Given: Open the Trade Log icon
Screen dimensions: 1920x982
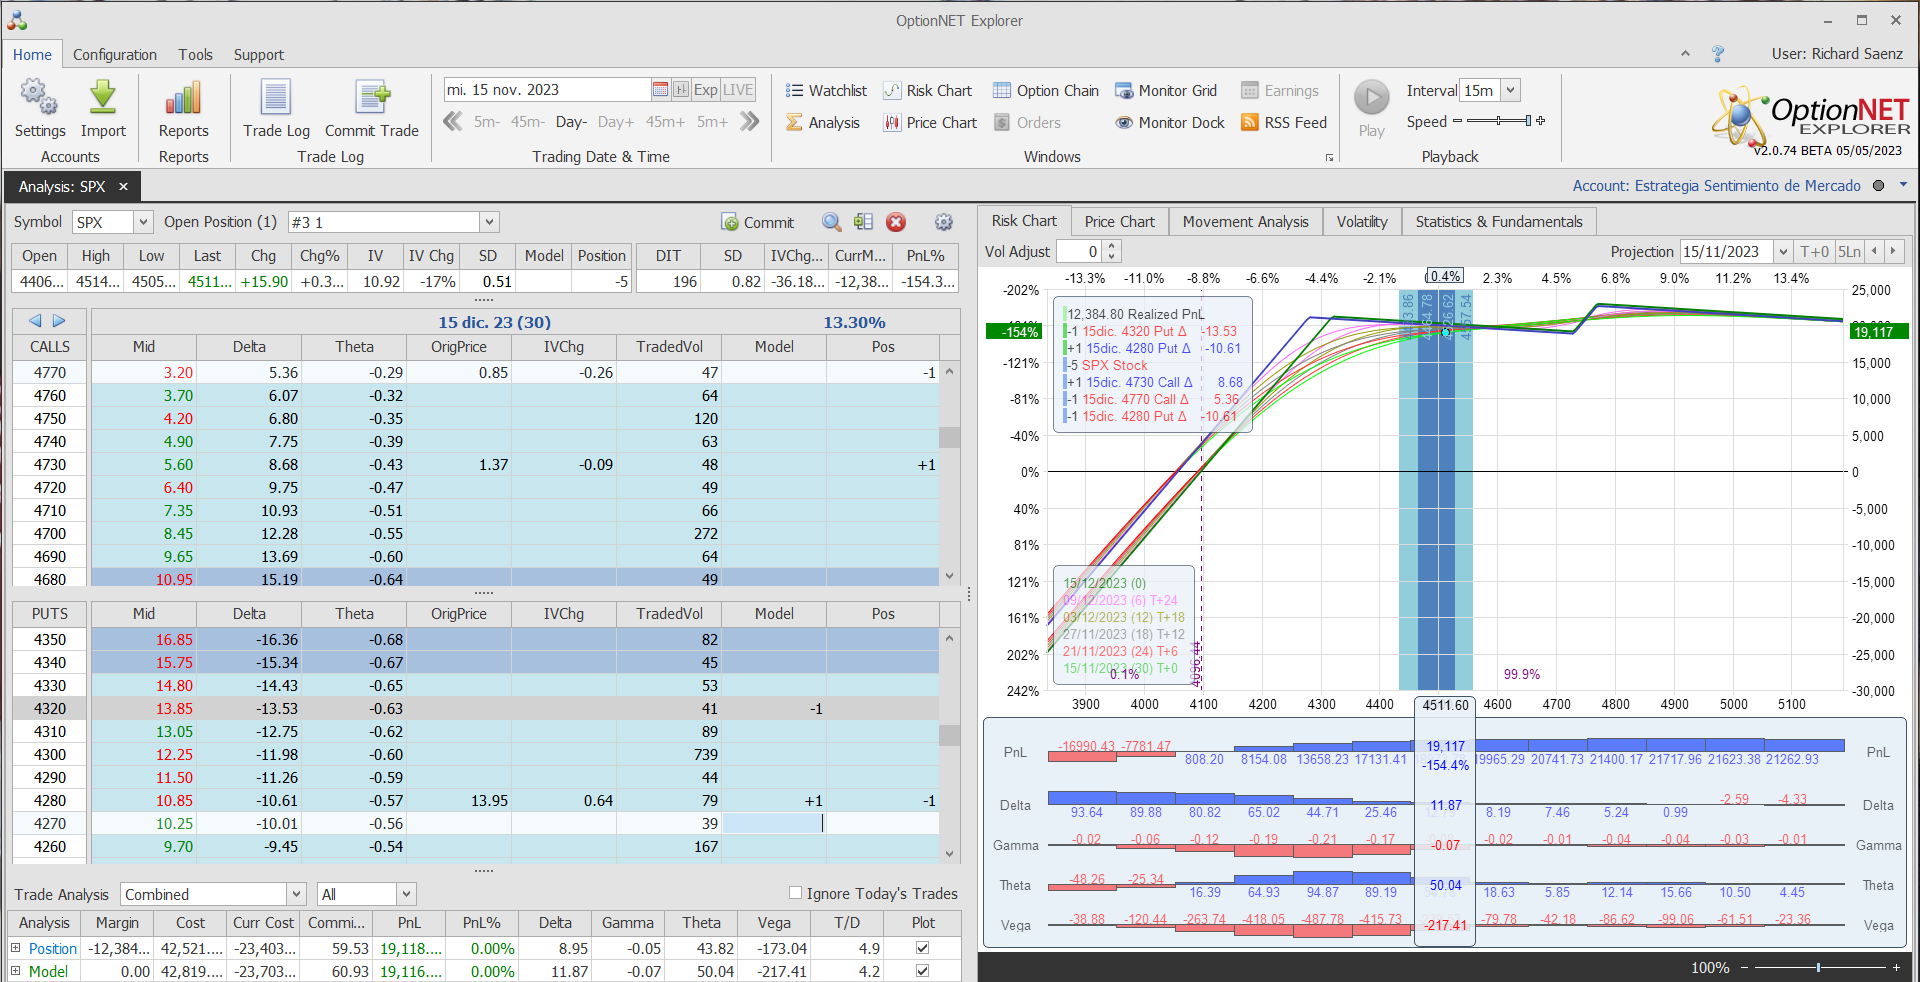Looking at the screenshot, I should pyautogui.click(x=276, y=98).
